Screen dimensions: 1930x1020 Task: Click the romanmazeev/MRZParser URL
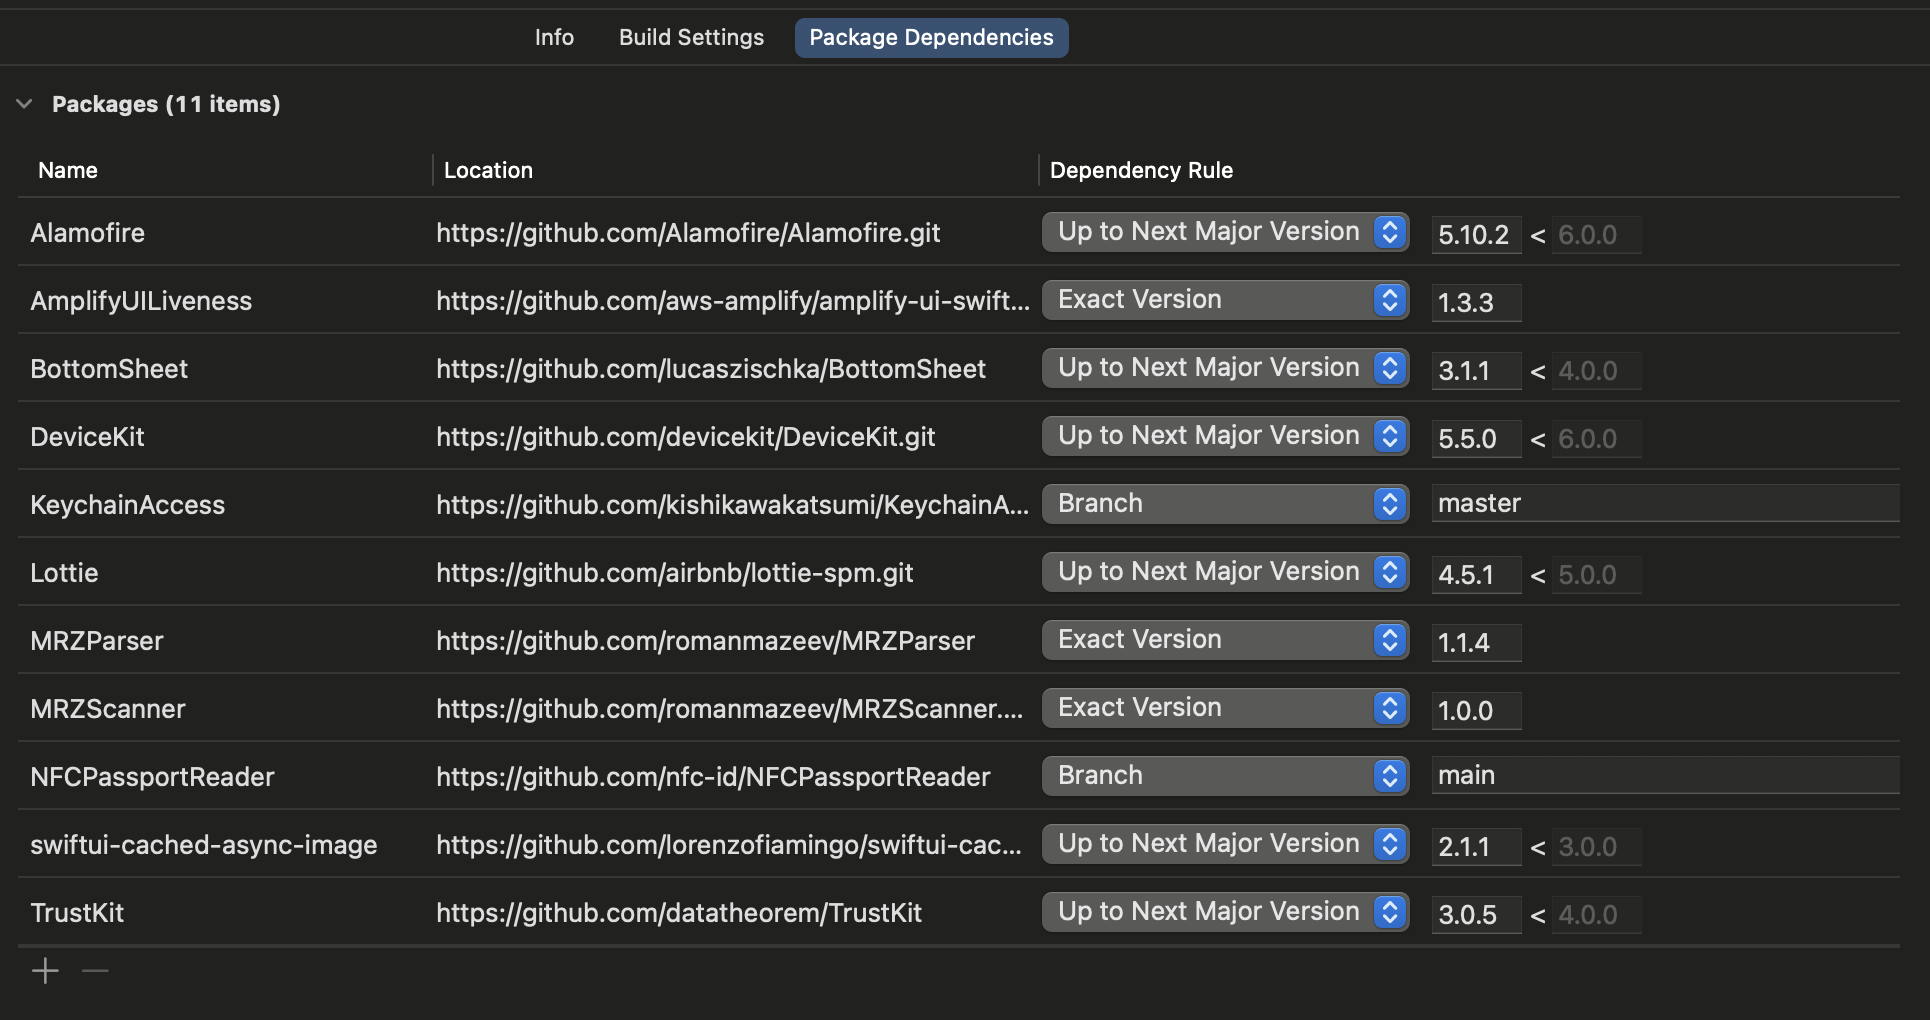coord(705,641)
